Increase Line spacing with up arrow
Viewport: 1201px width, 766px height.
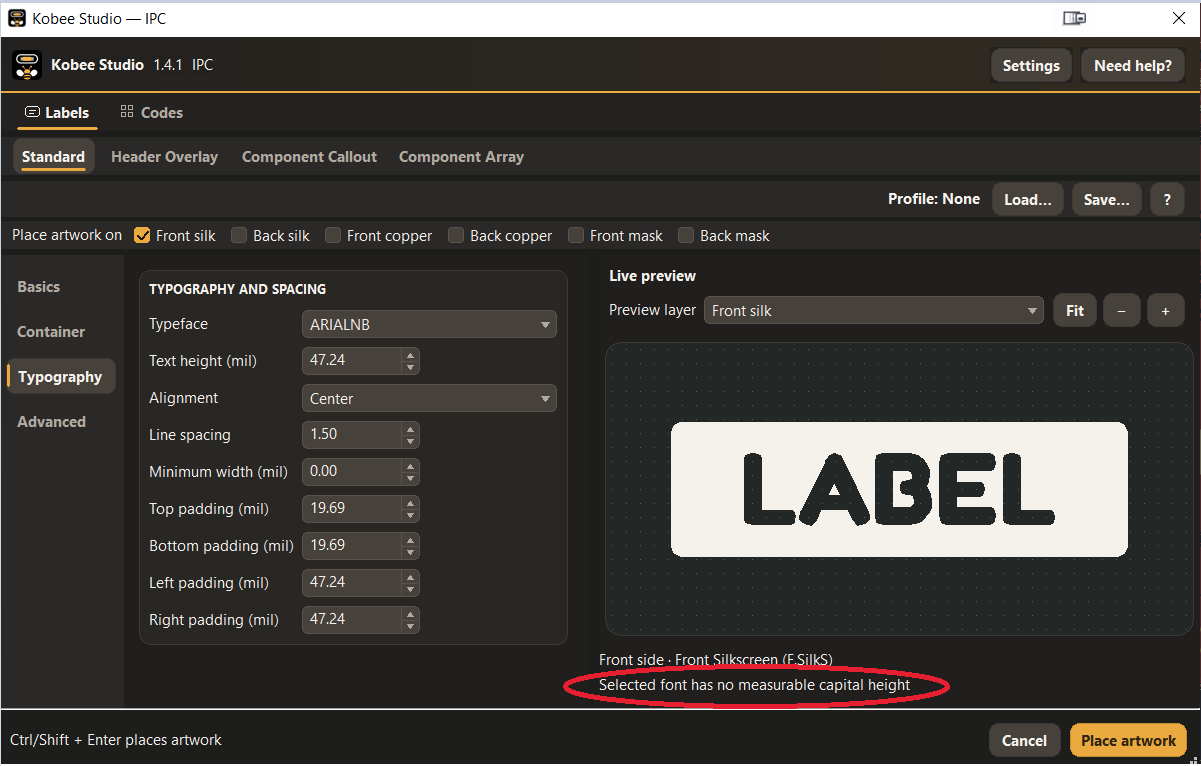[410, 428]
